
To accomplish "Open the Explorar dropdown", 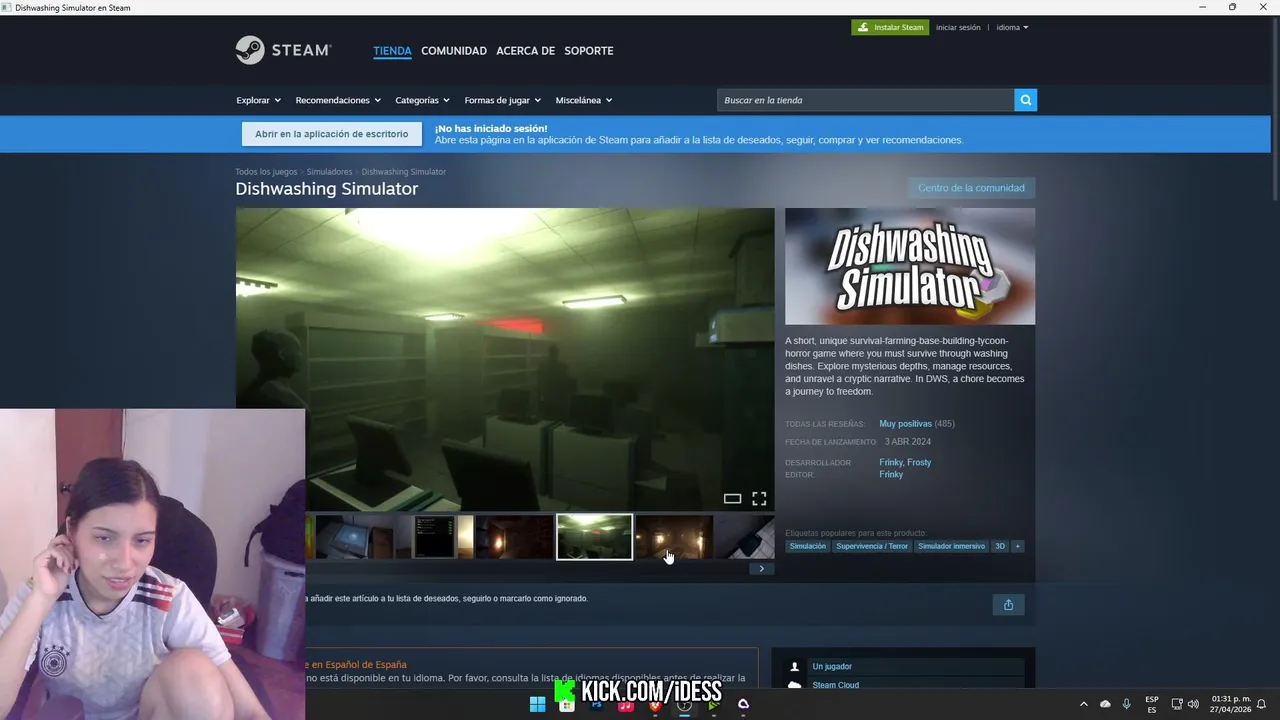I will (x=258, y=100).
